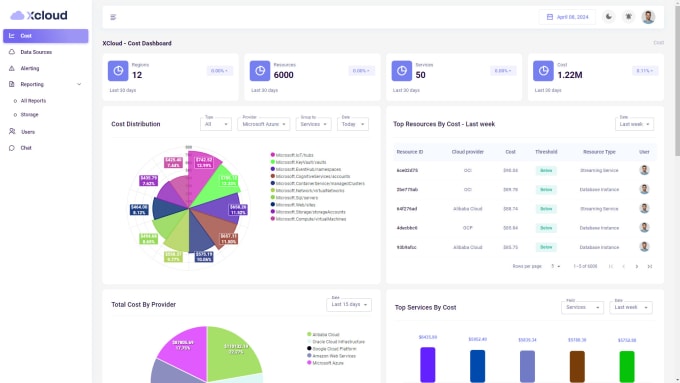Open the Users sidebar item
This screenshot has width=680, height=383.
tap(46, 131)
